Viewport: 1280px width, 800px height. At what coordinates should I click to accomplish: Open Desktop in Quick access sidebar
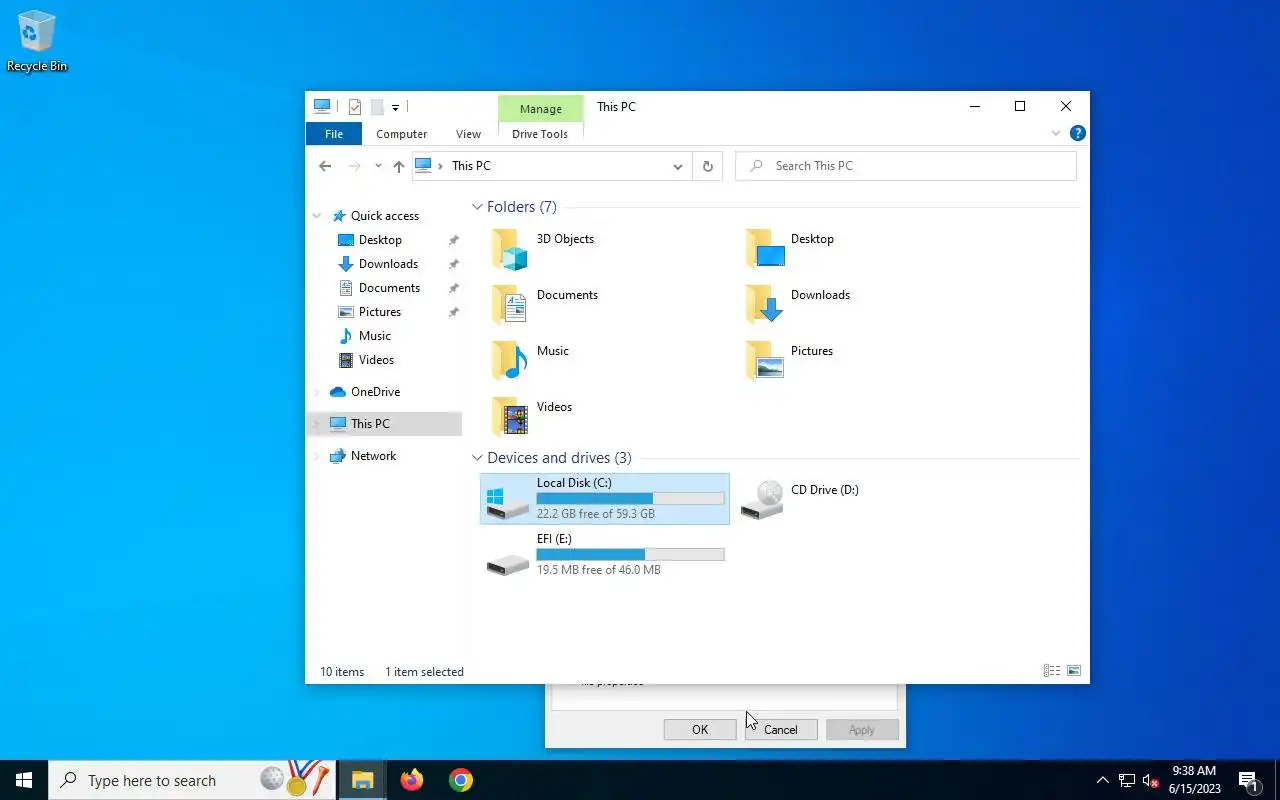pyautogui.click(x=380, y=240)
